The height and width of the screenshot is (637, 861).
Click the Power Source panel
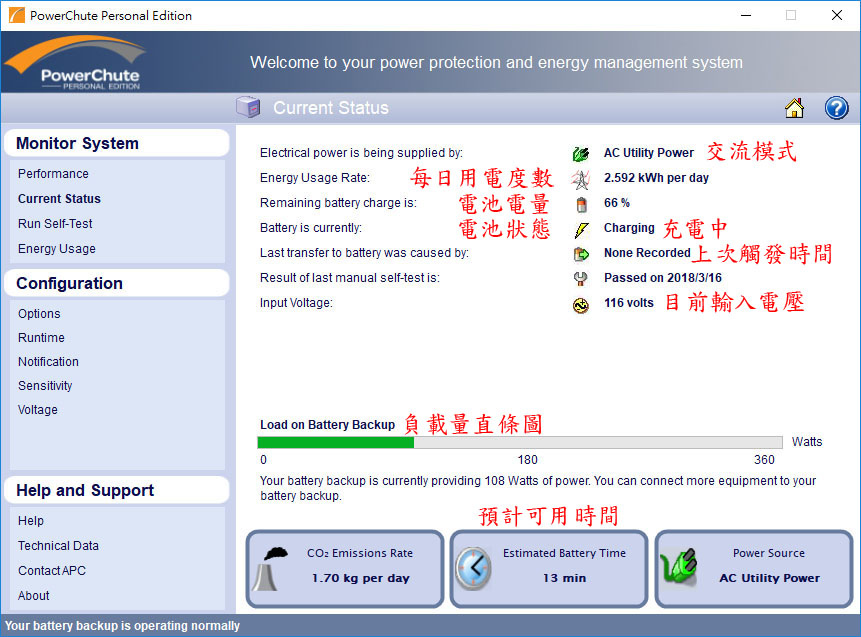[x=754, y=569]
